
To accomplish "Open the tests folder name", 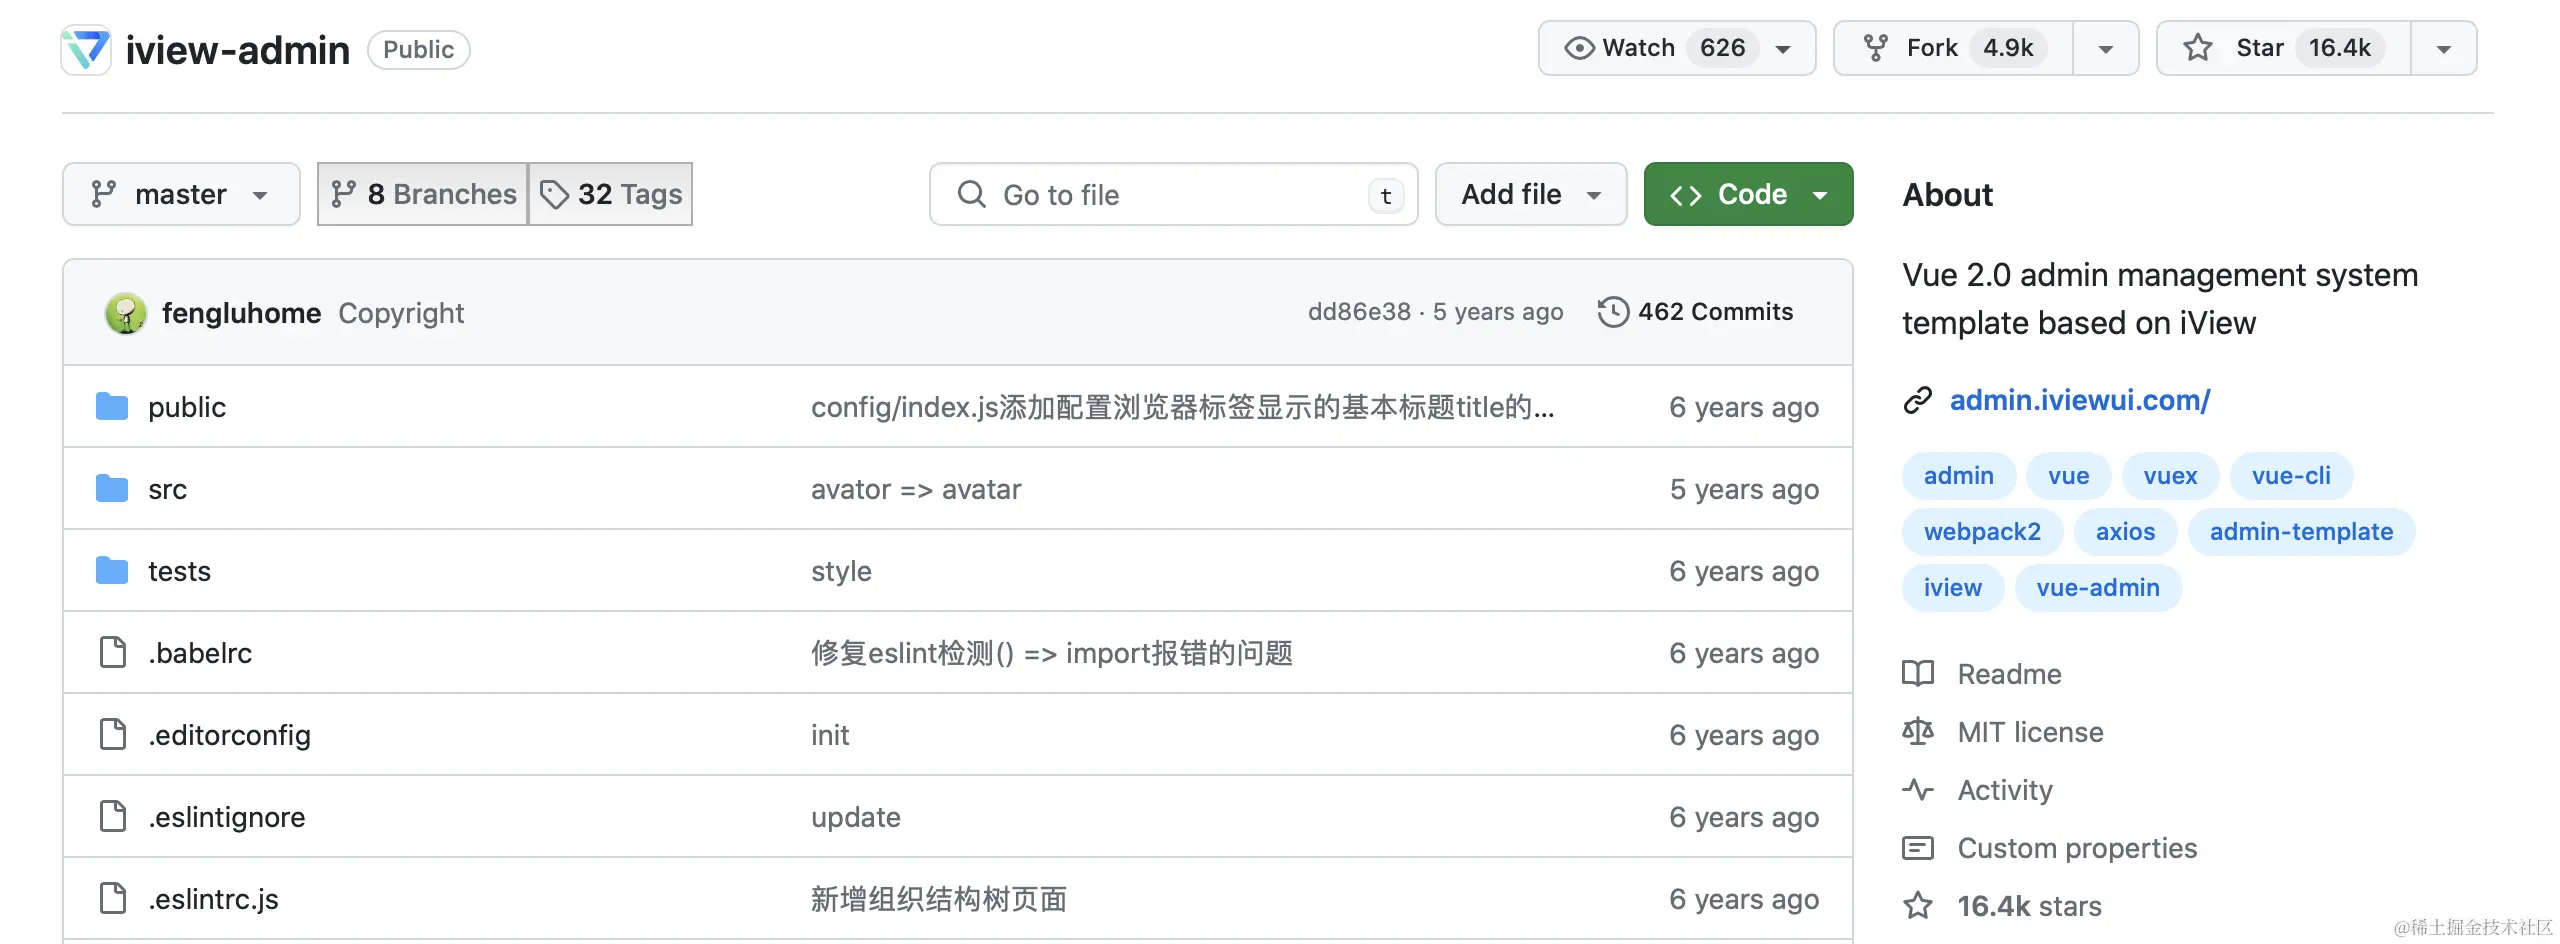I will click(179, 571).
